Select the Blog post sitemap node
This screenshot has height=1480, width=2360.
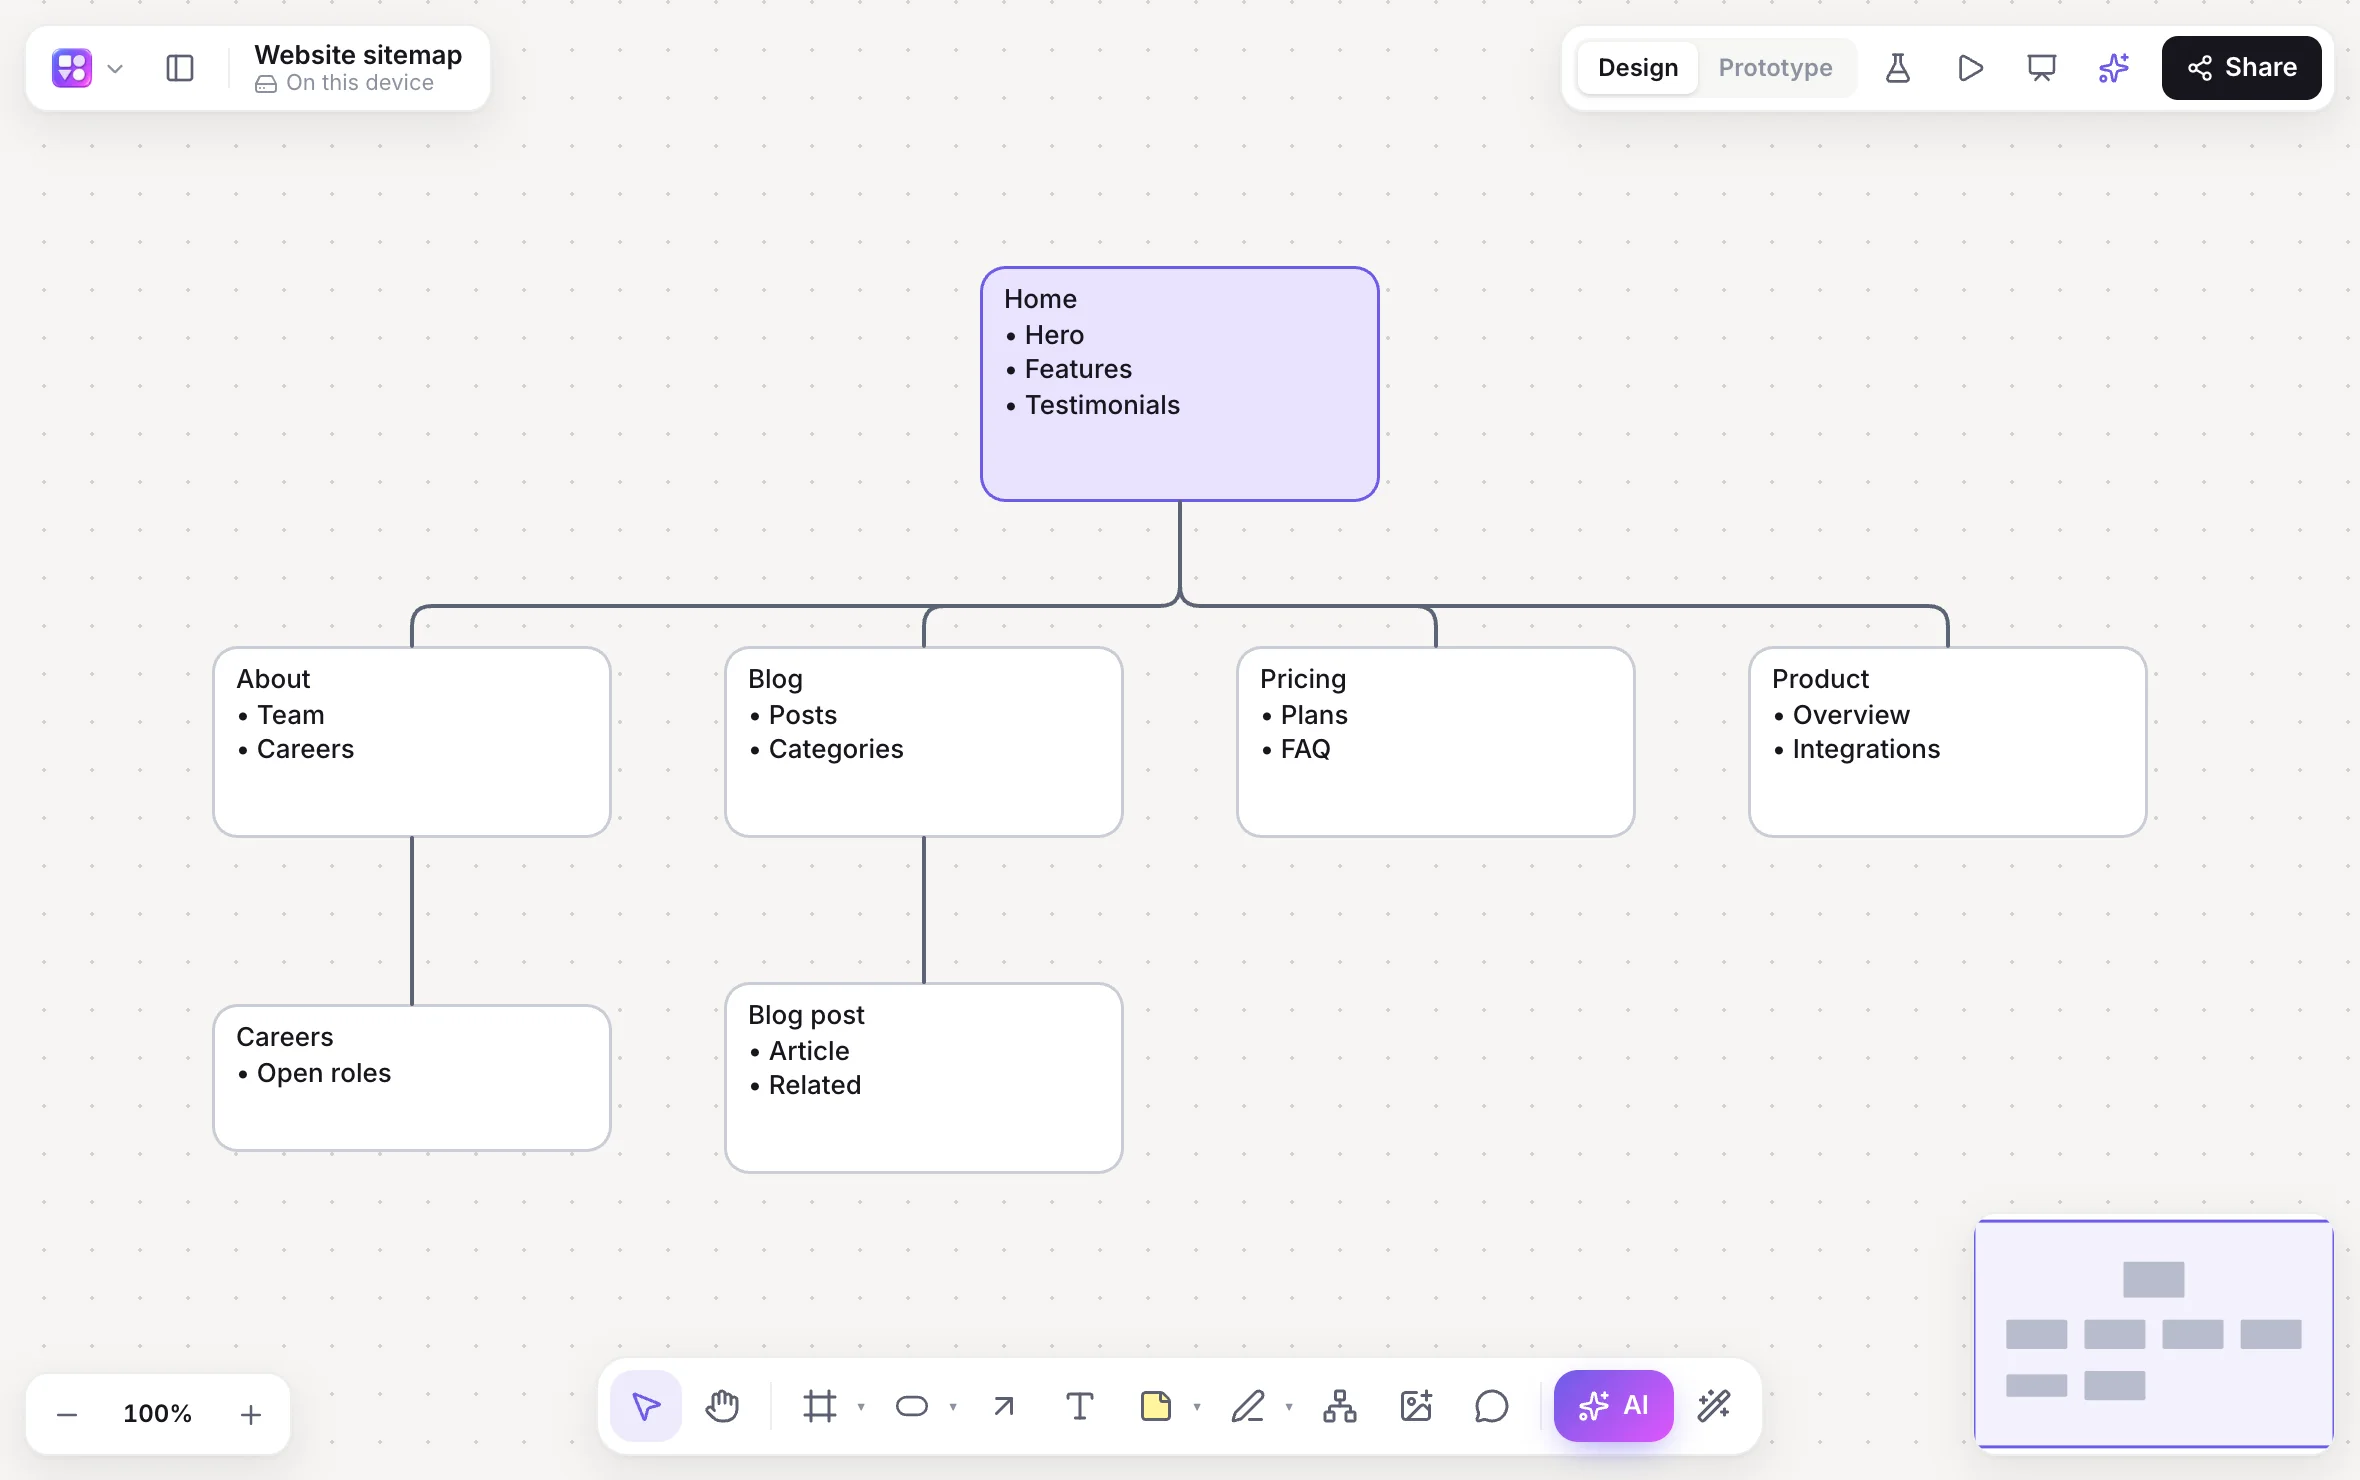click(924, 1078)
